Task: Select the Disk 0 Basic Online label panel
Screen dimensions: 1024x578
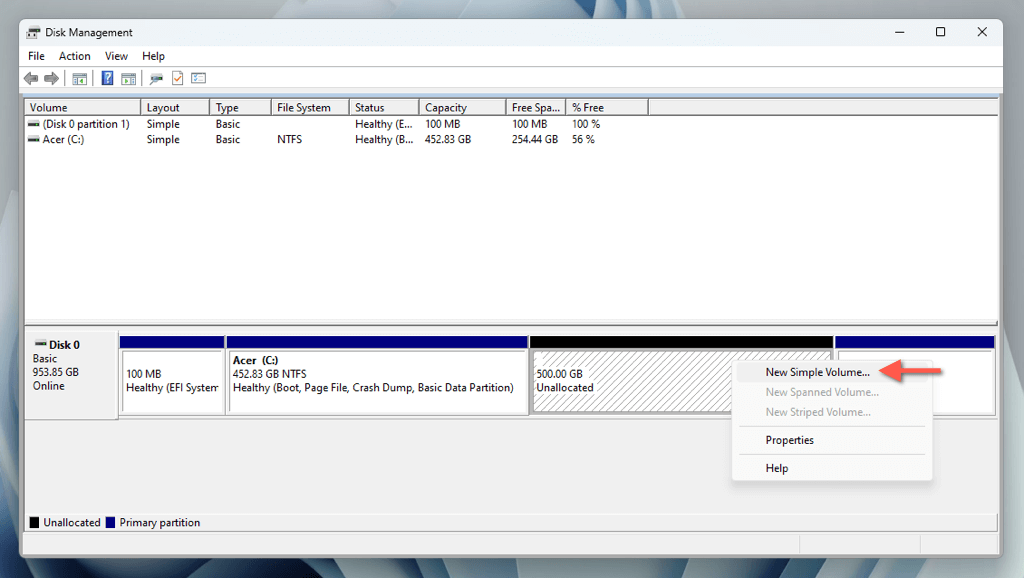Action: pos(71,374)
